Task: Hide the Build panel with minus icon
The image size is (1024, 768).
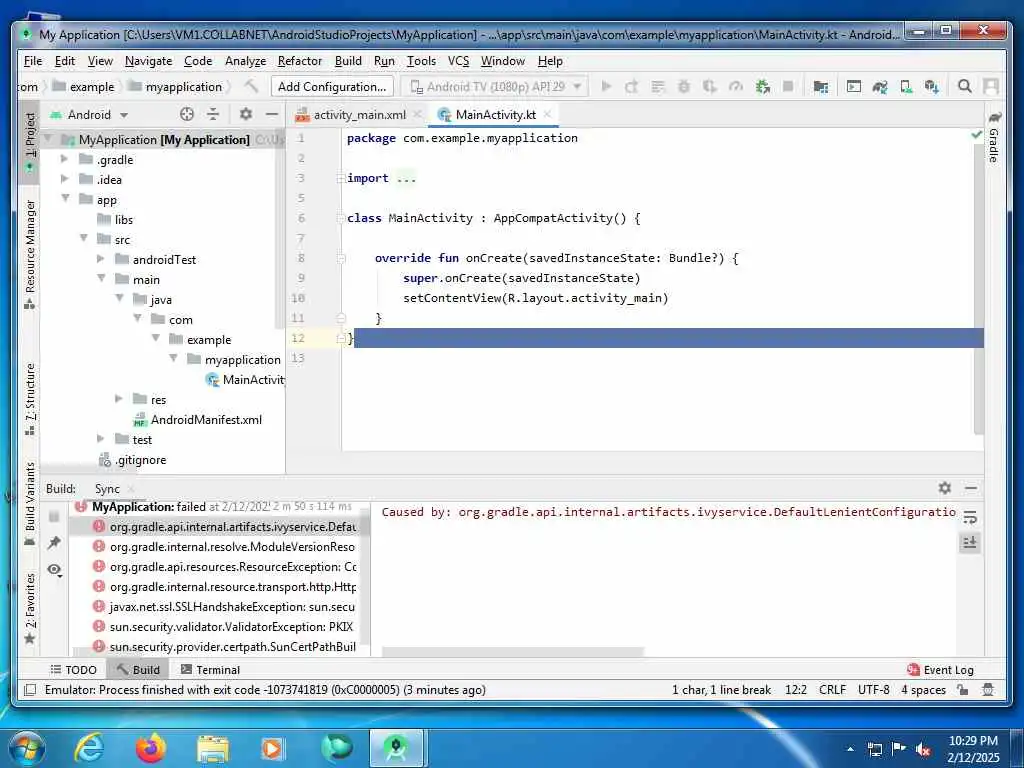Action: (x=971, y=488)
